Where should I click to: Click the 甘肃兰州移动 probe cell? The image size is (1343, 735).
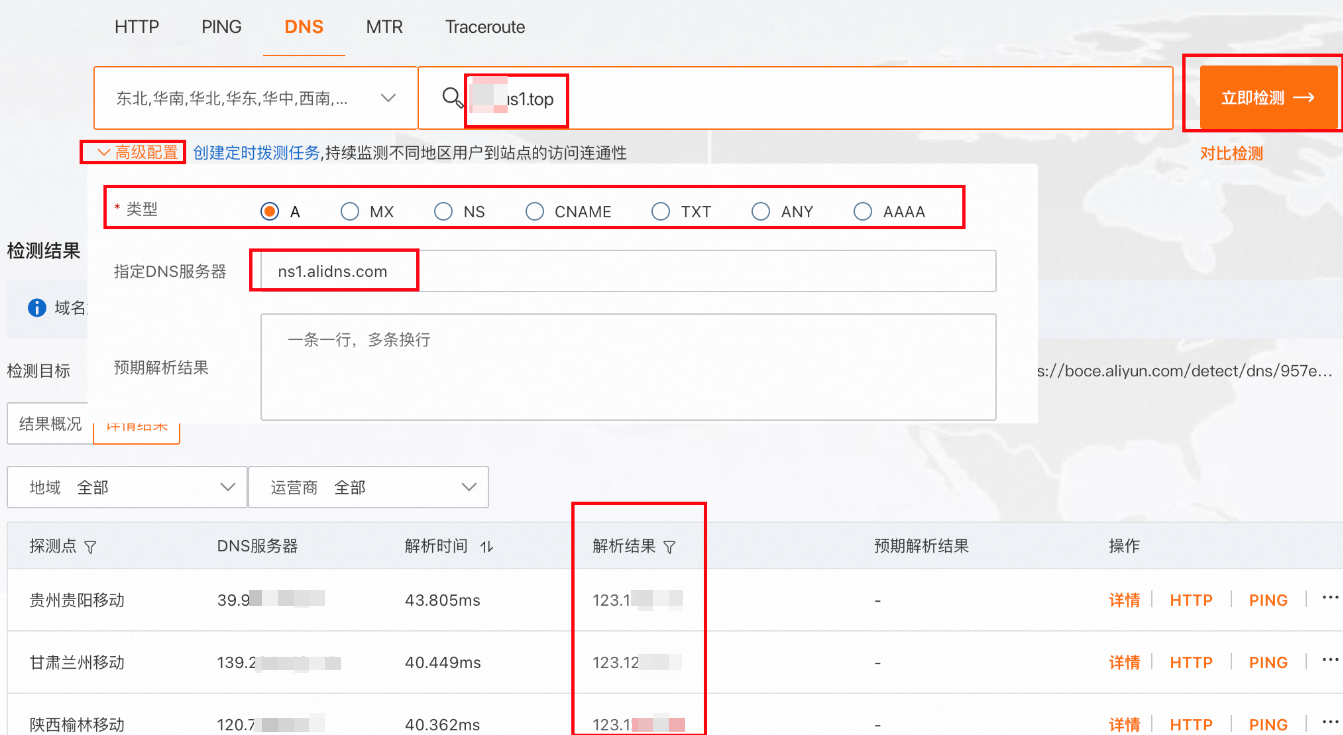77,662
